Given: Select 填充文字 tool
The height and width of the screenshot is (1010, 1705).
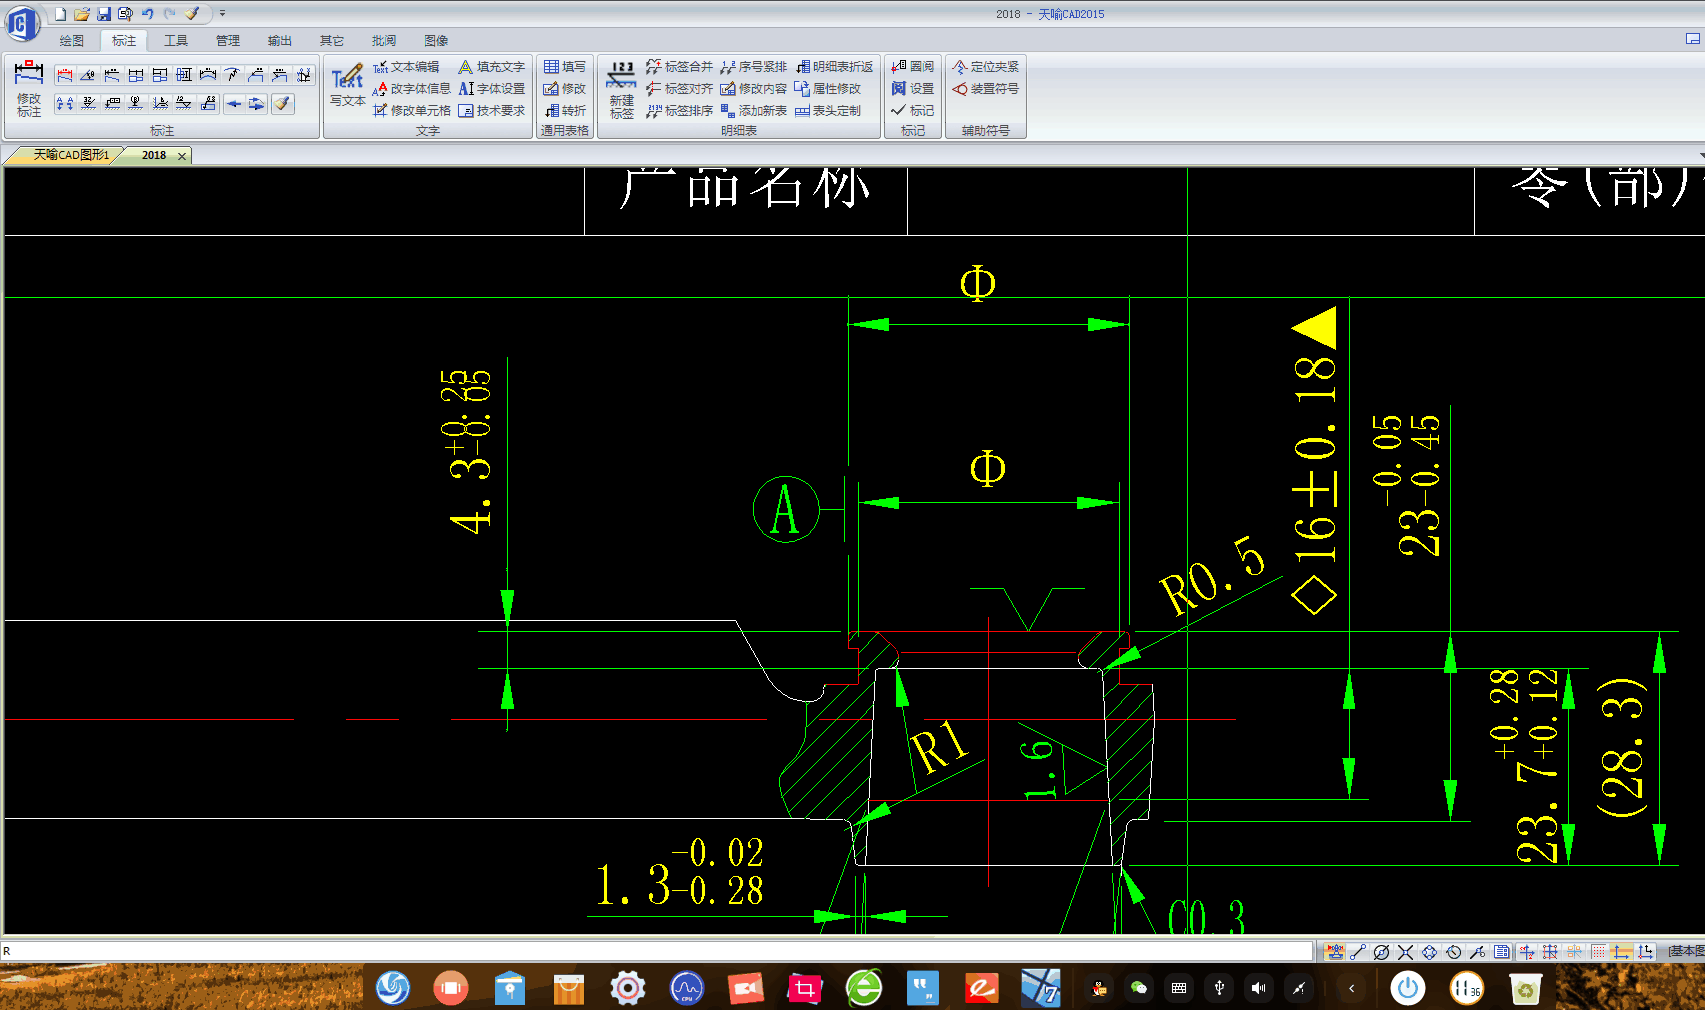Looking at the screenshot, I should tap(491, 67).
